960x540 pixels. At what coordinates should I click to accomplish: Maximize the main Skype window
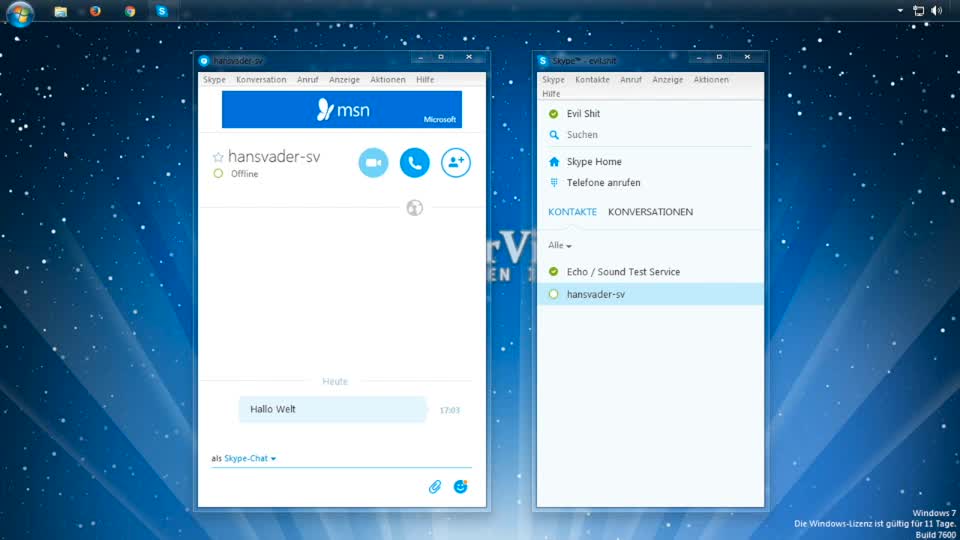(719, 58)
